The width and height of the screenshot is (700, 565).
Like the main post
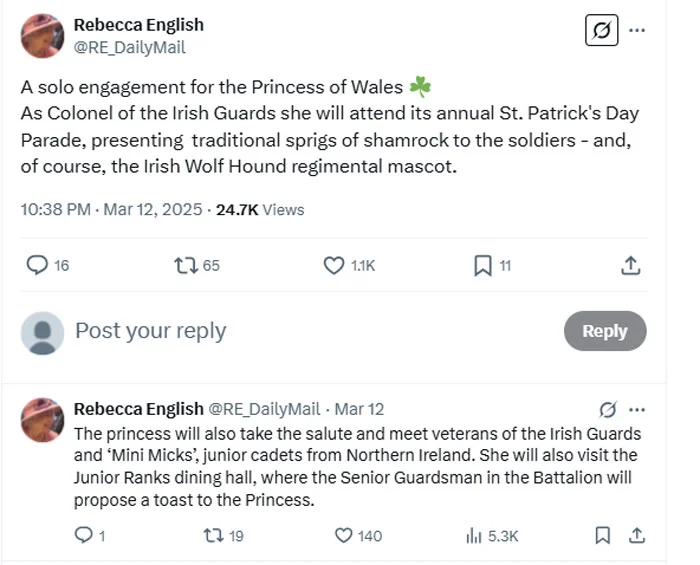pos(335,265)
